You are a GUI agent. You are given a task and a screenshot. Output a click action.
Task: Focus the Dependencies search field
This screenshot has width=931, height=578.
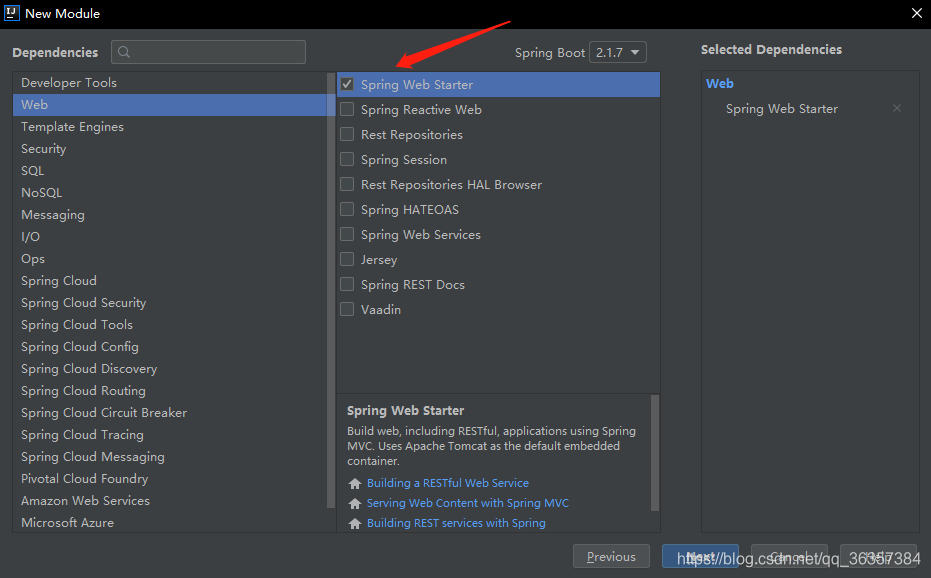208,52
